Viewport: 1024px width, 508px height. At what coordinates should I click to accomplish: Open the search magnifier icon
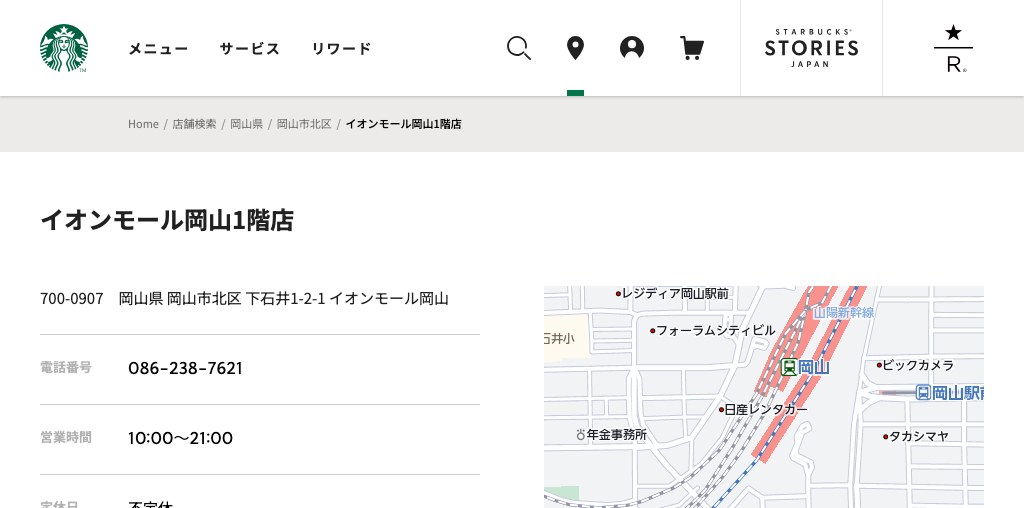pos(519,48)
